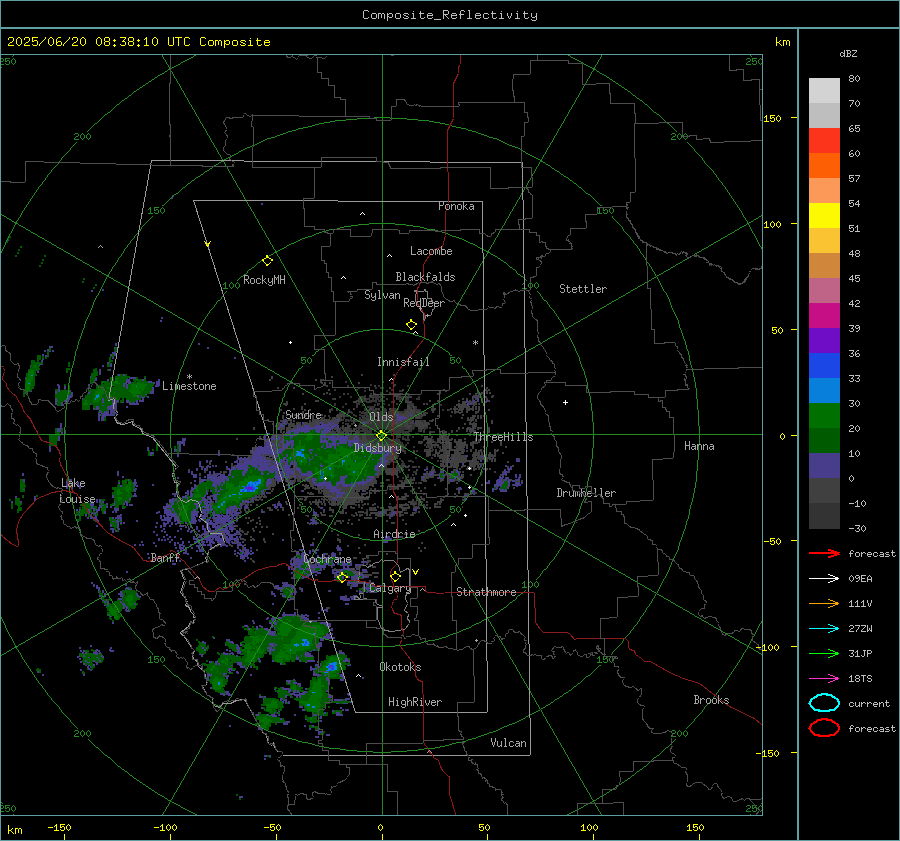Click the Brooks map label
Screen dimensions: 900x841
[711, 700]
